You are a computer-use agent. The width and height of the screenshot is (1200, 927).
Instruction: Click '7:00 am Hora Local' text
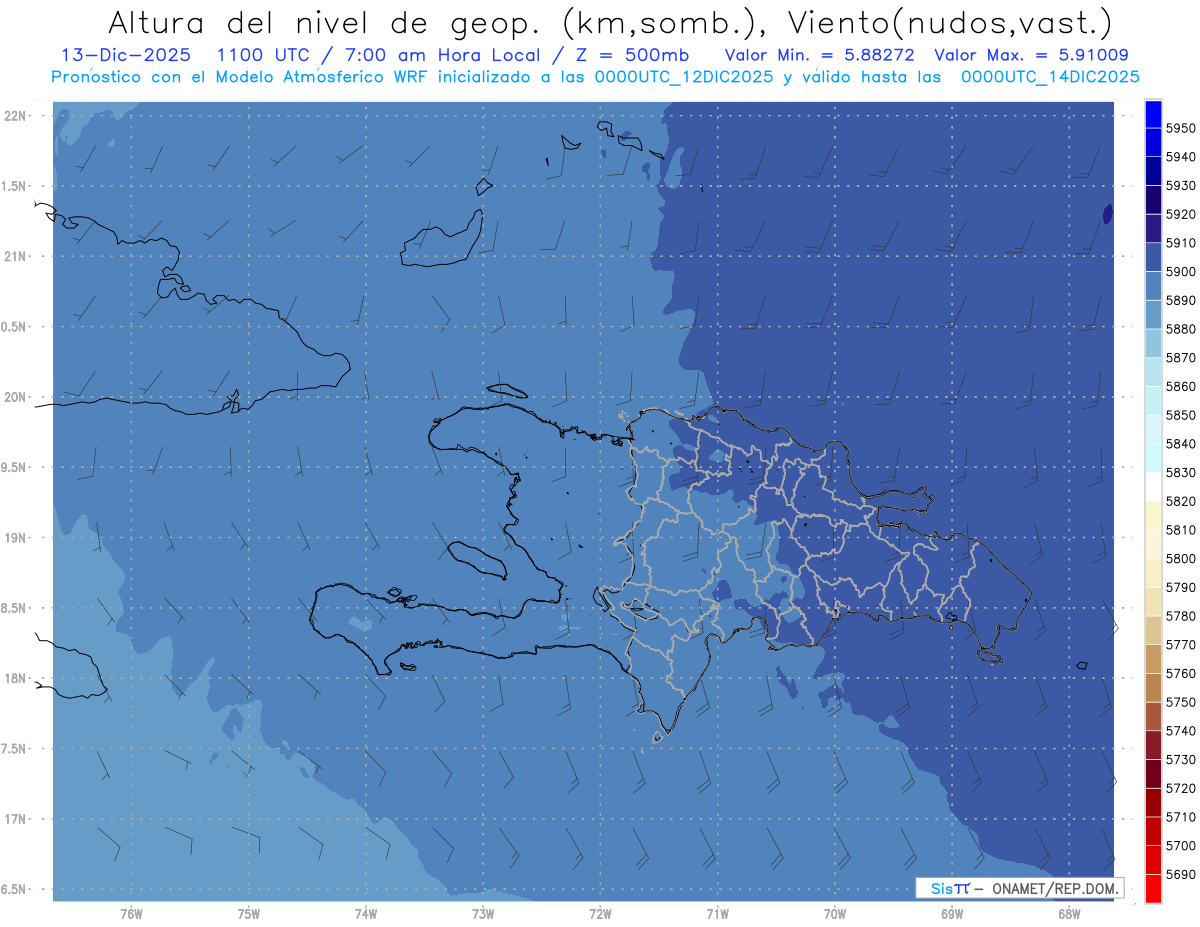[x=443, y=55]
